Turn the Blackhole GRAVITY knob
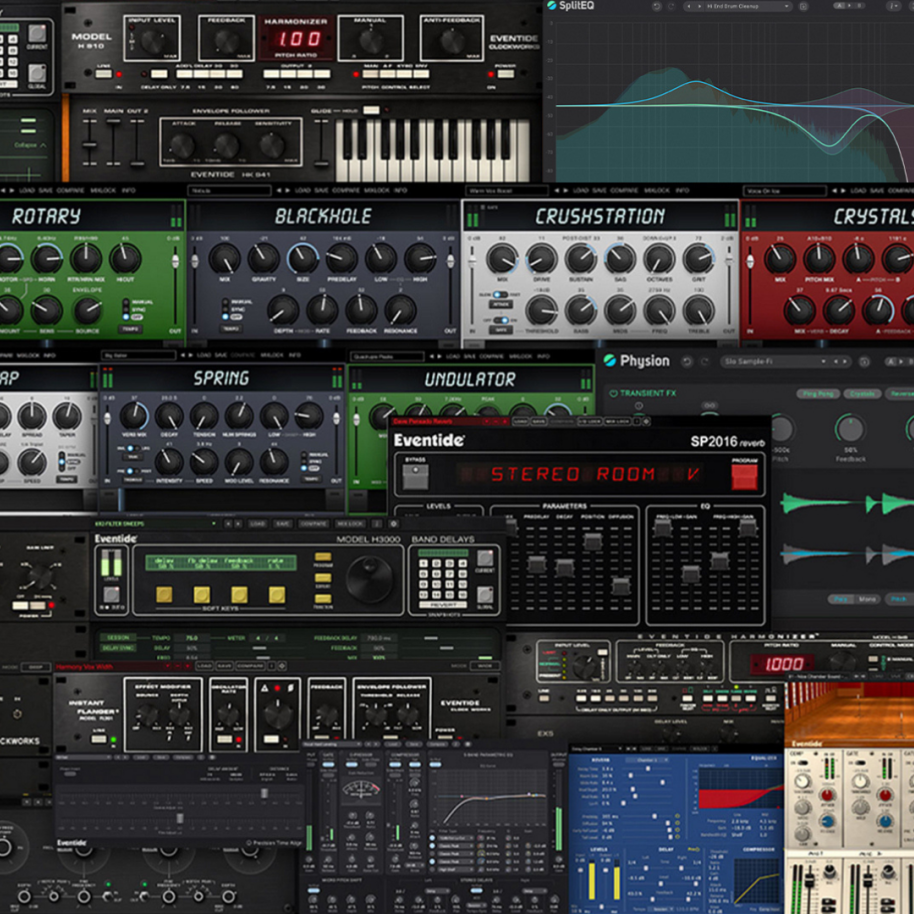The height and width of the screenshot is (914, 914). pos(263,258)
